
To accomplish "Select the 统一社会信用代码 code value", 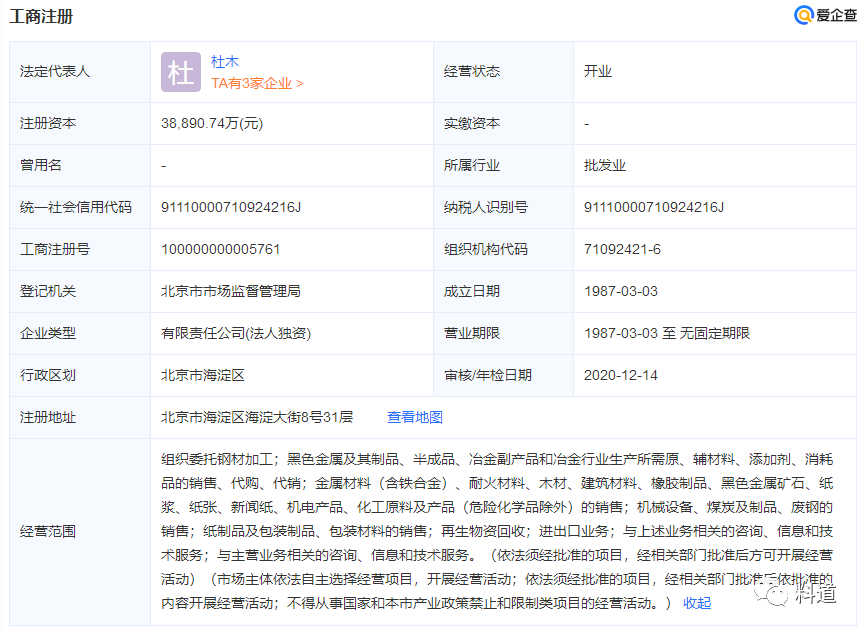I will click(231, 207).
